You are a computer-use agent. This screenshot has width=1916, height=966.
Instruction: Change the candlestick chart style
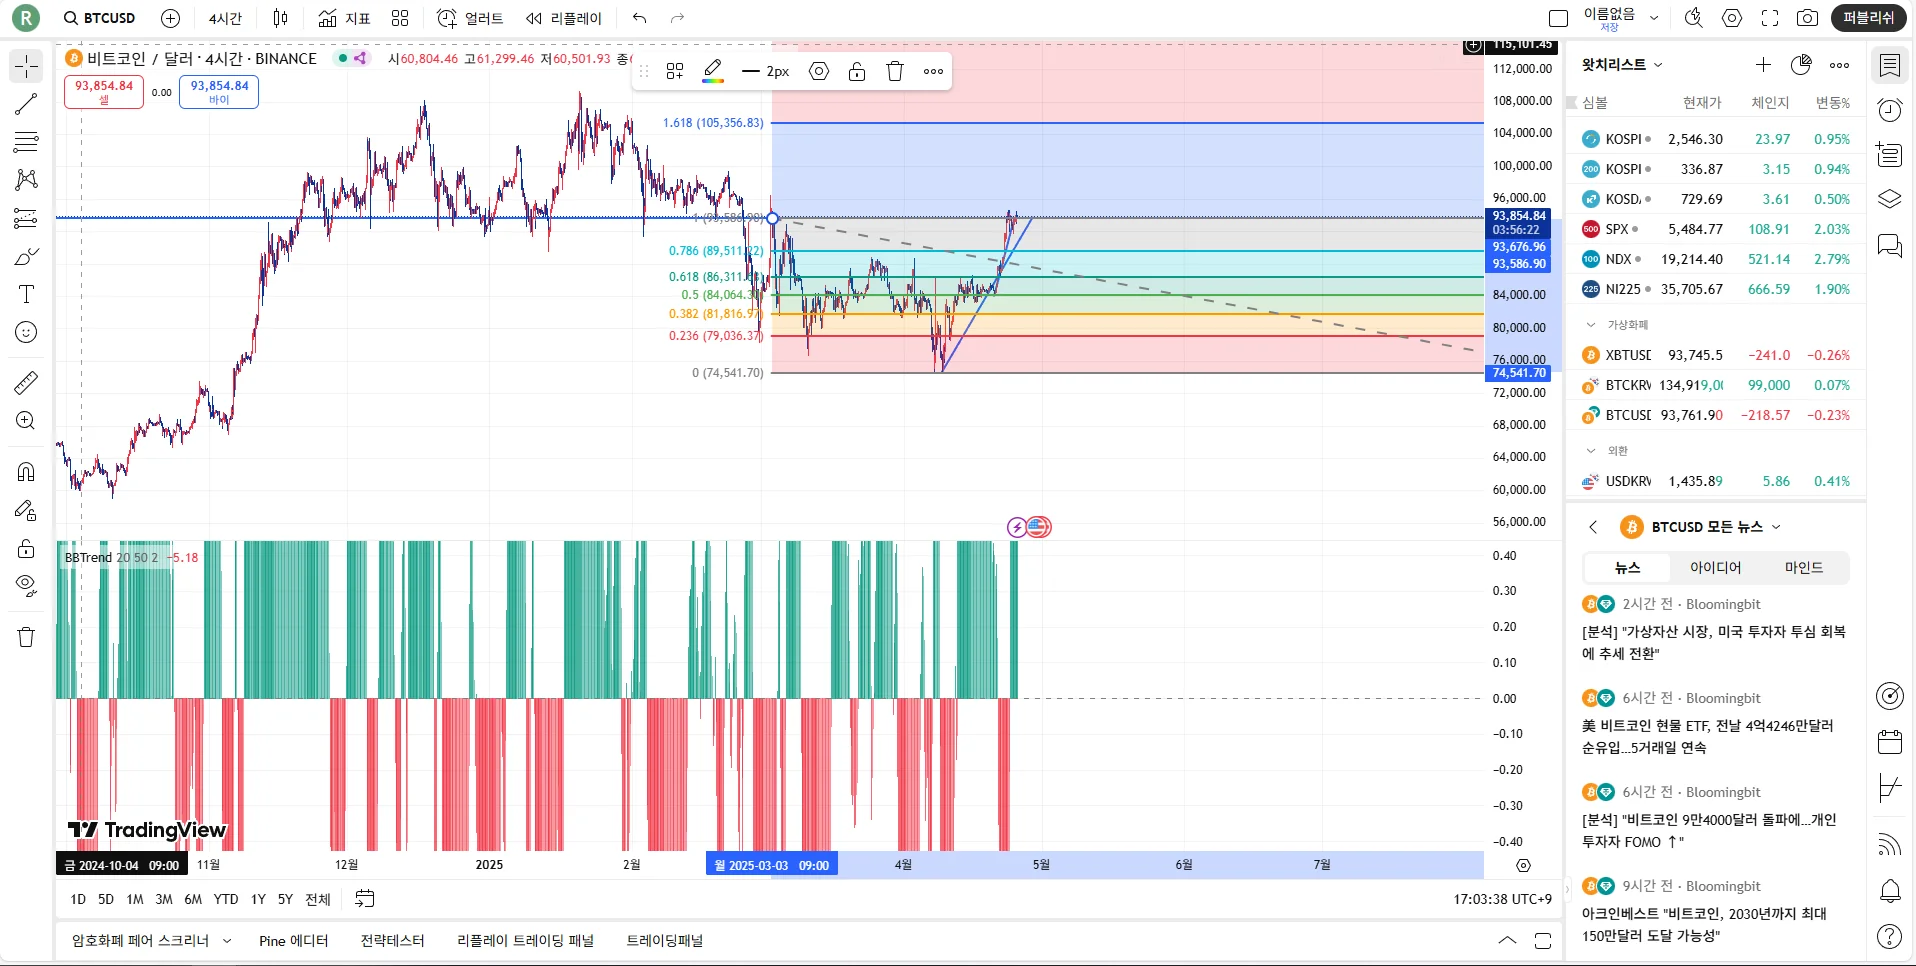(281, 18)
